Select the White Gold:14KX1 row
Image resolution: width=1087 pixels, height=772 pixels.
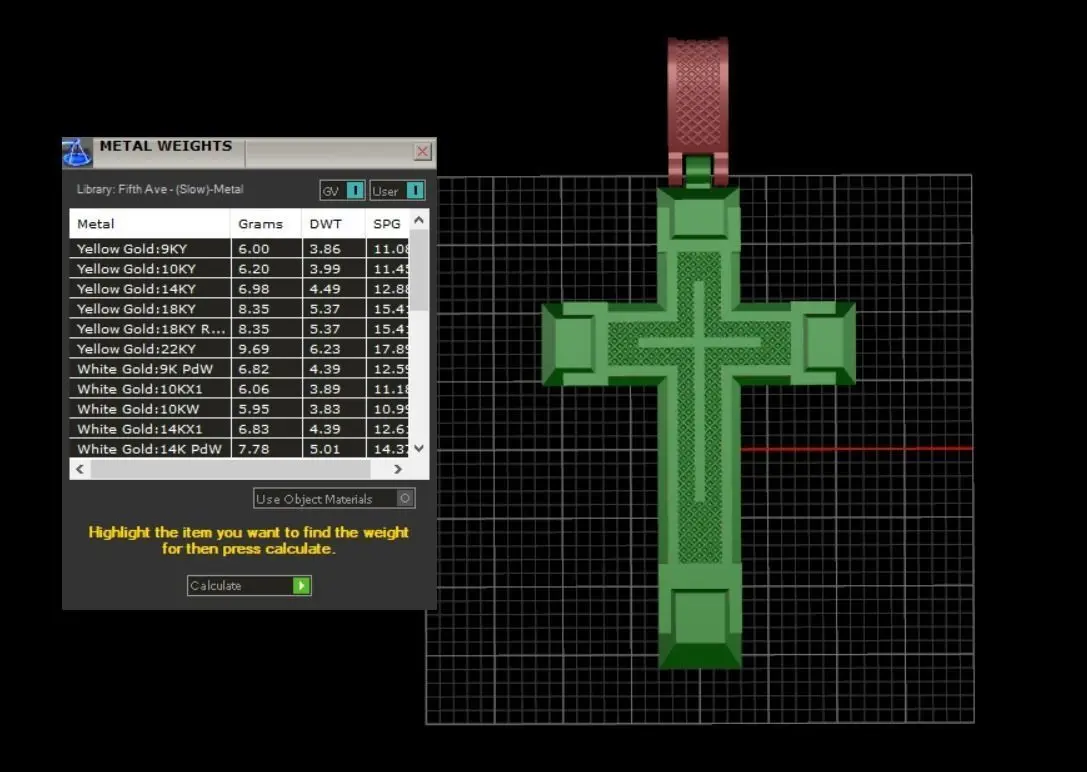click(x=239, y=430)
